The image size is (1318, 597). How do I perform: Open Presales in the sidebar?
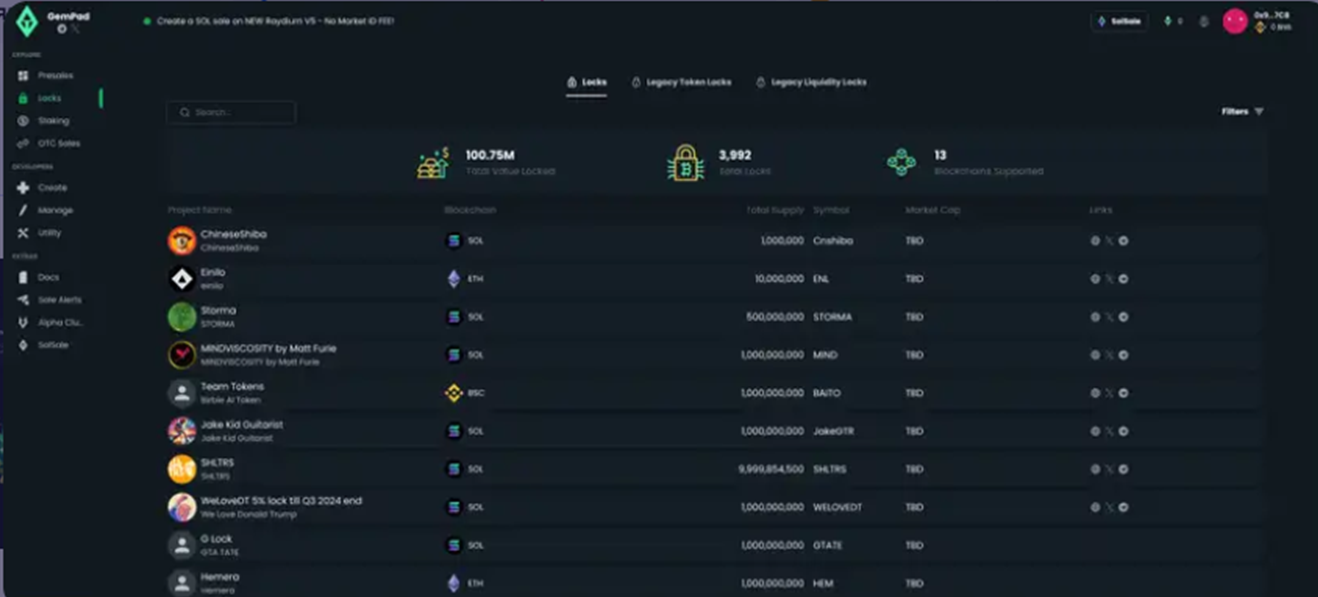pyautogui.click(x=55, y=76)
